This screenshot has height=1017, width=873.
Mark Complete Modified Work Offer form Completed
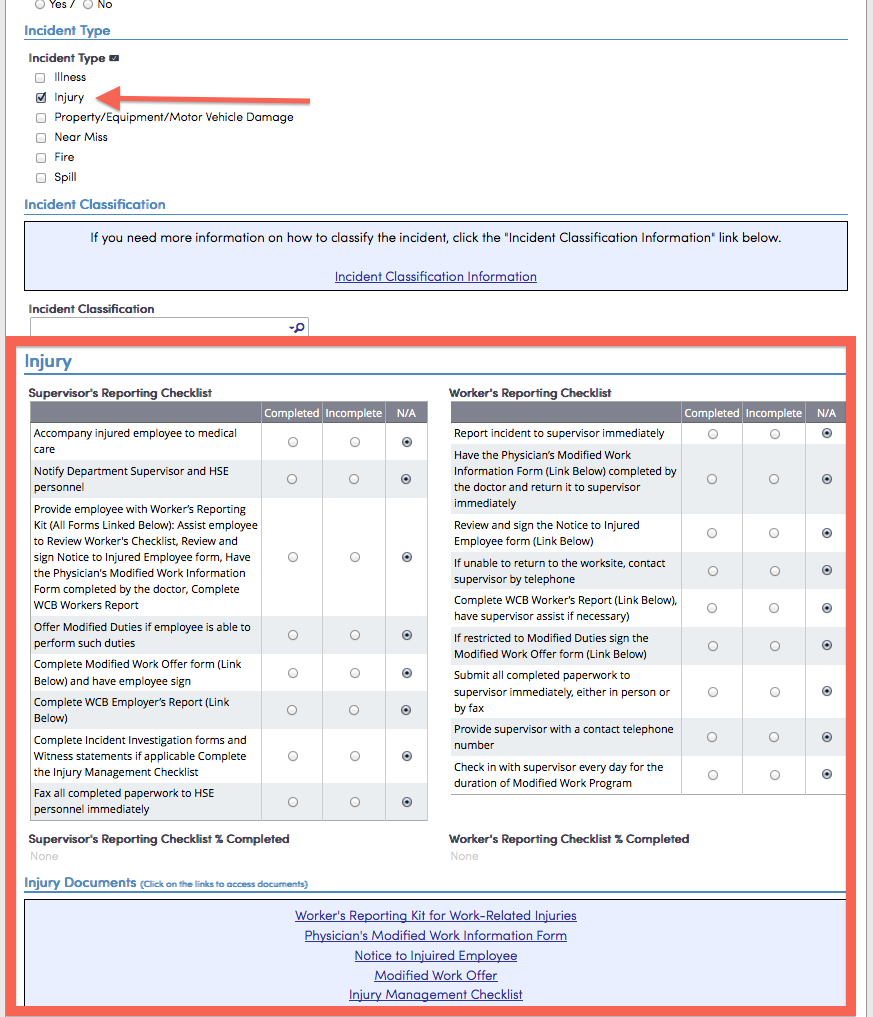293,673
